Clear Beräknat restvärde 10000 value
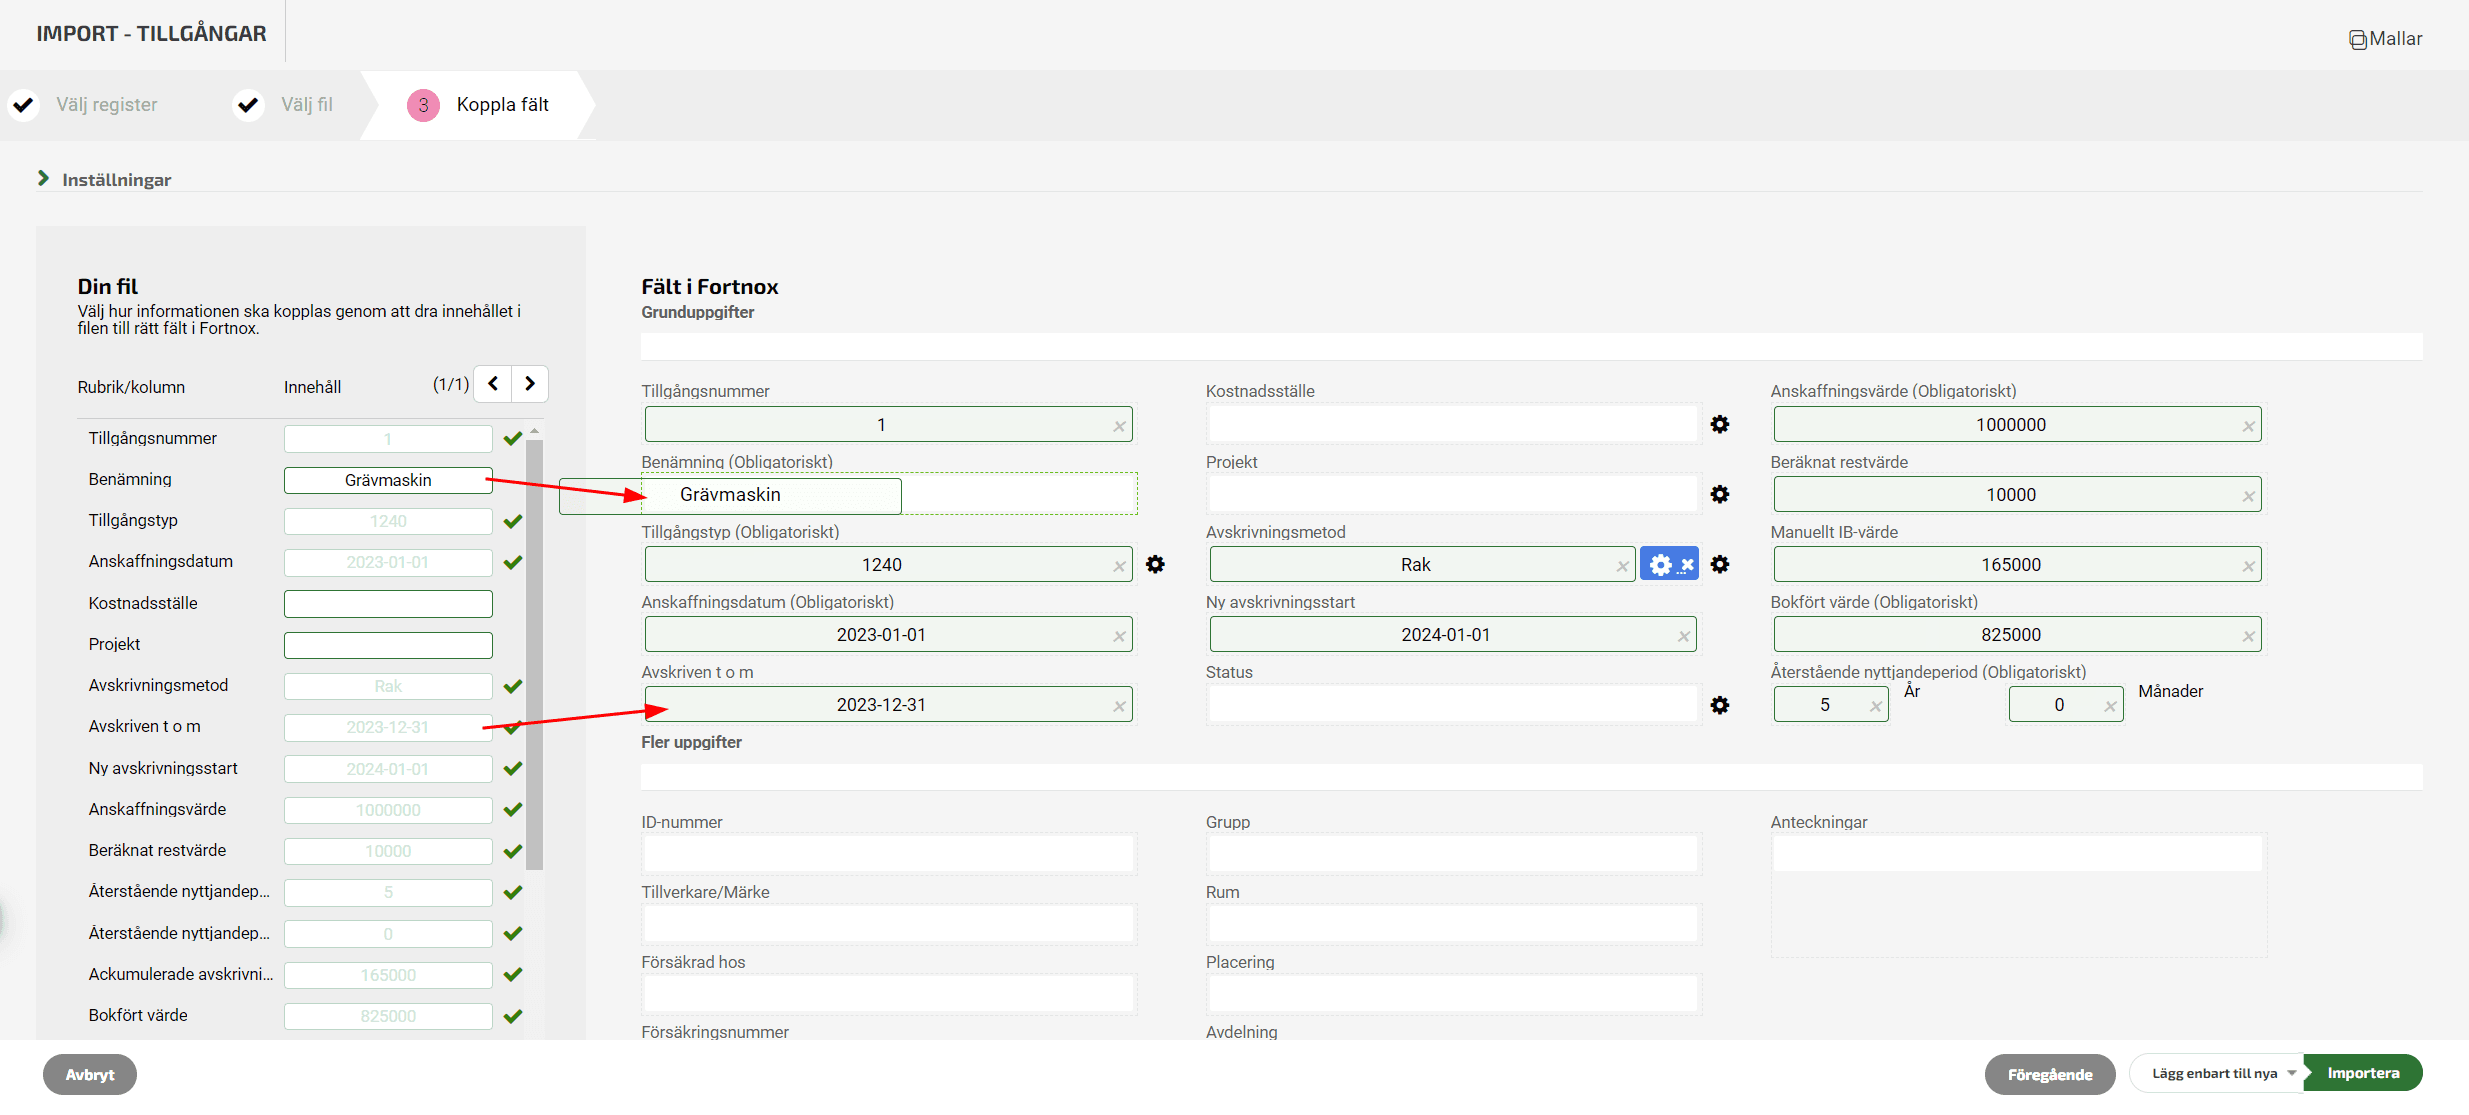The height and width of the screenshot is (1115, 2469). 2248,496
